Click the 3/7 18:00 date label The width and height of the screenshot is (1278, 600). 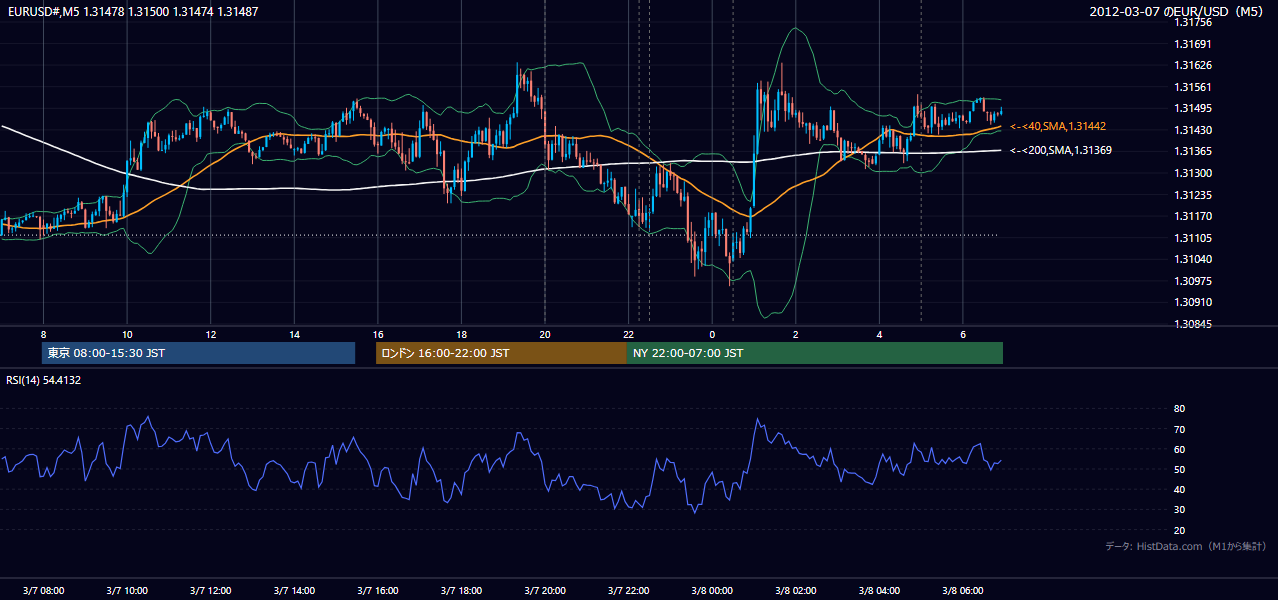pyautogui.click(x=461, y=591)
